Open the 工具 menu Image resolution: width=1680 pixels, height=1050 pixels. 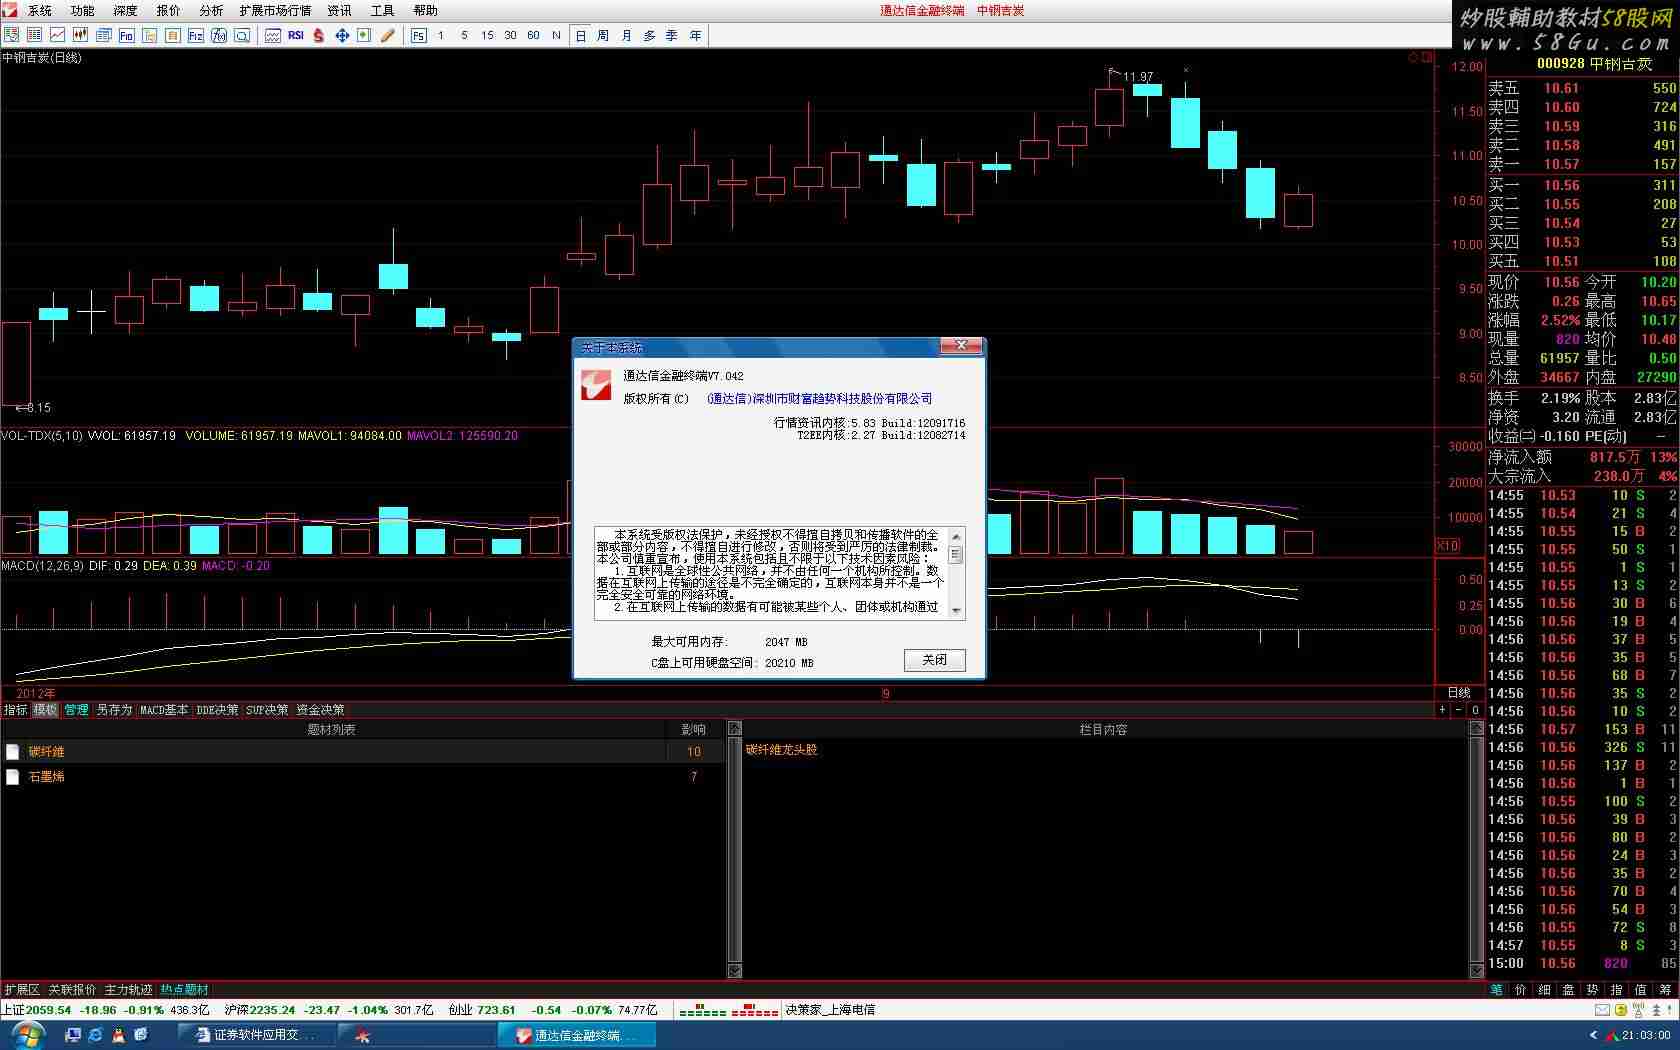click(x=383, y=11)
